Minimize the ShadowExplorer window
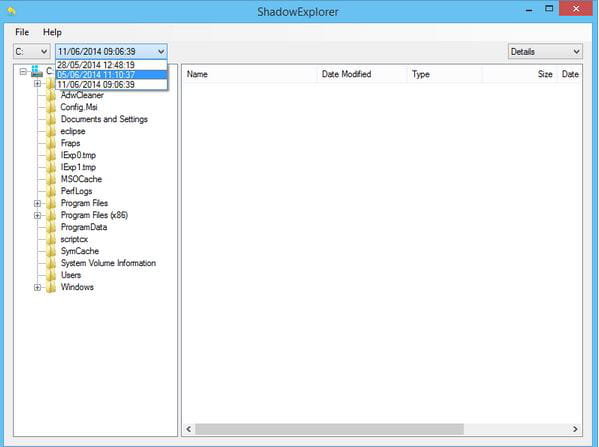The height and width of the screenshot is (447, 599). (529, 10)
